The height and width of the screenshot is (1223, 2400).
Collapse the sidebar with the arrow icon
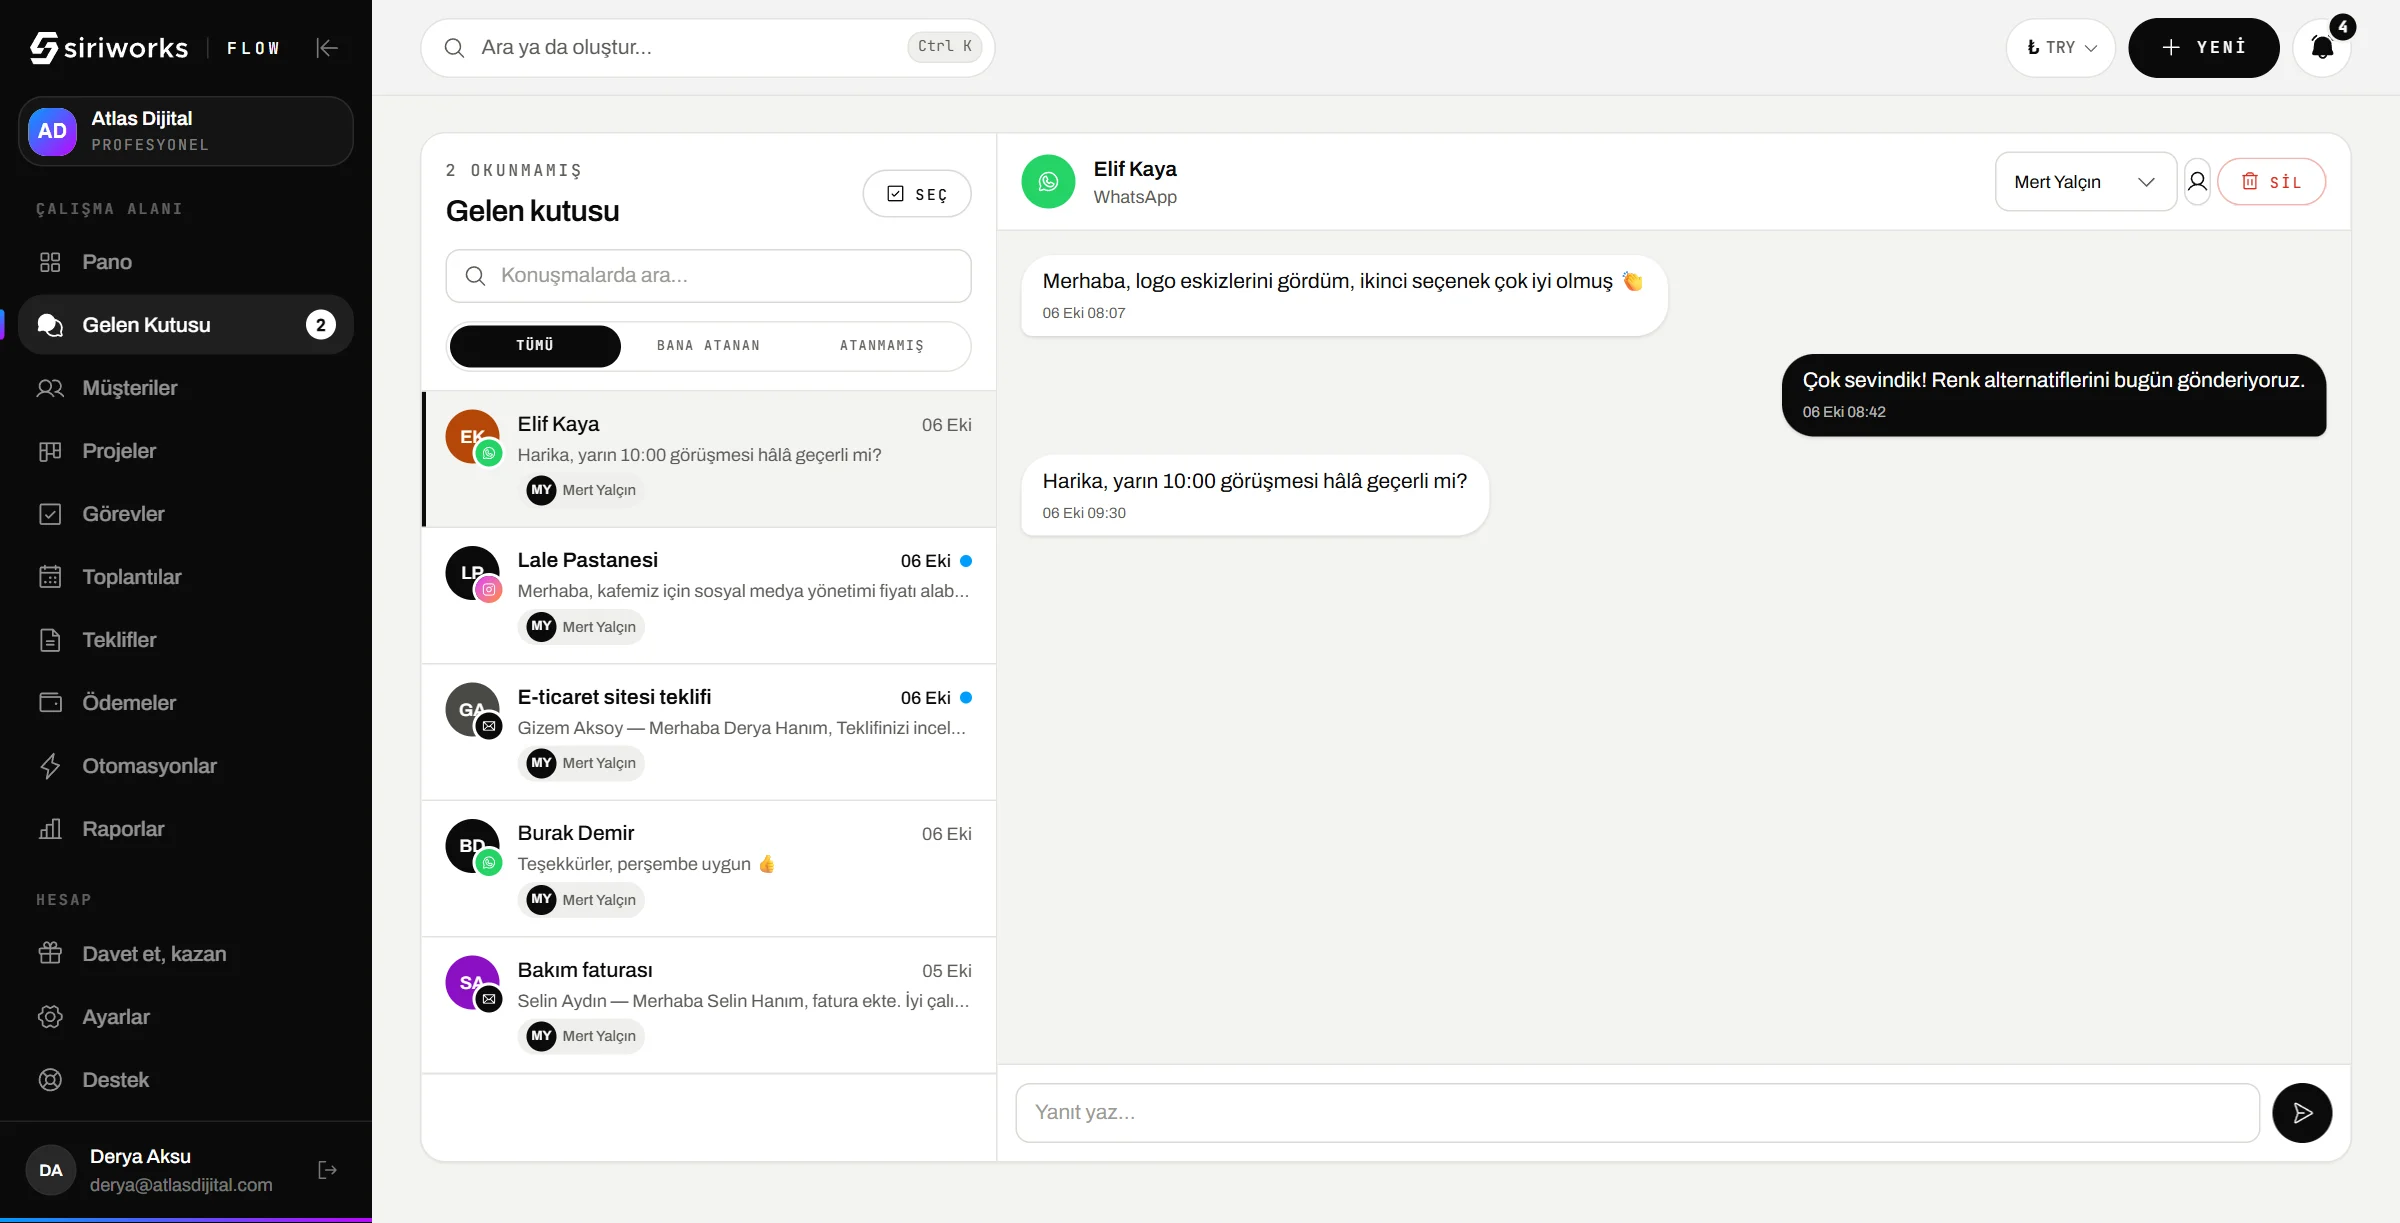pyautogui.click(x=327, y=47)
